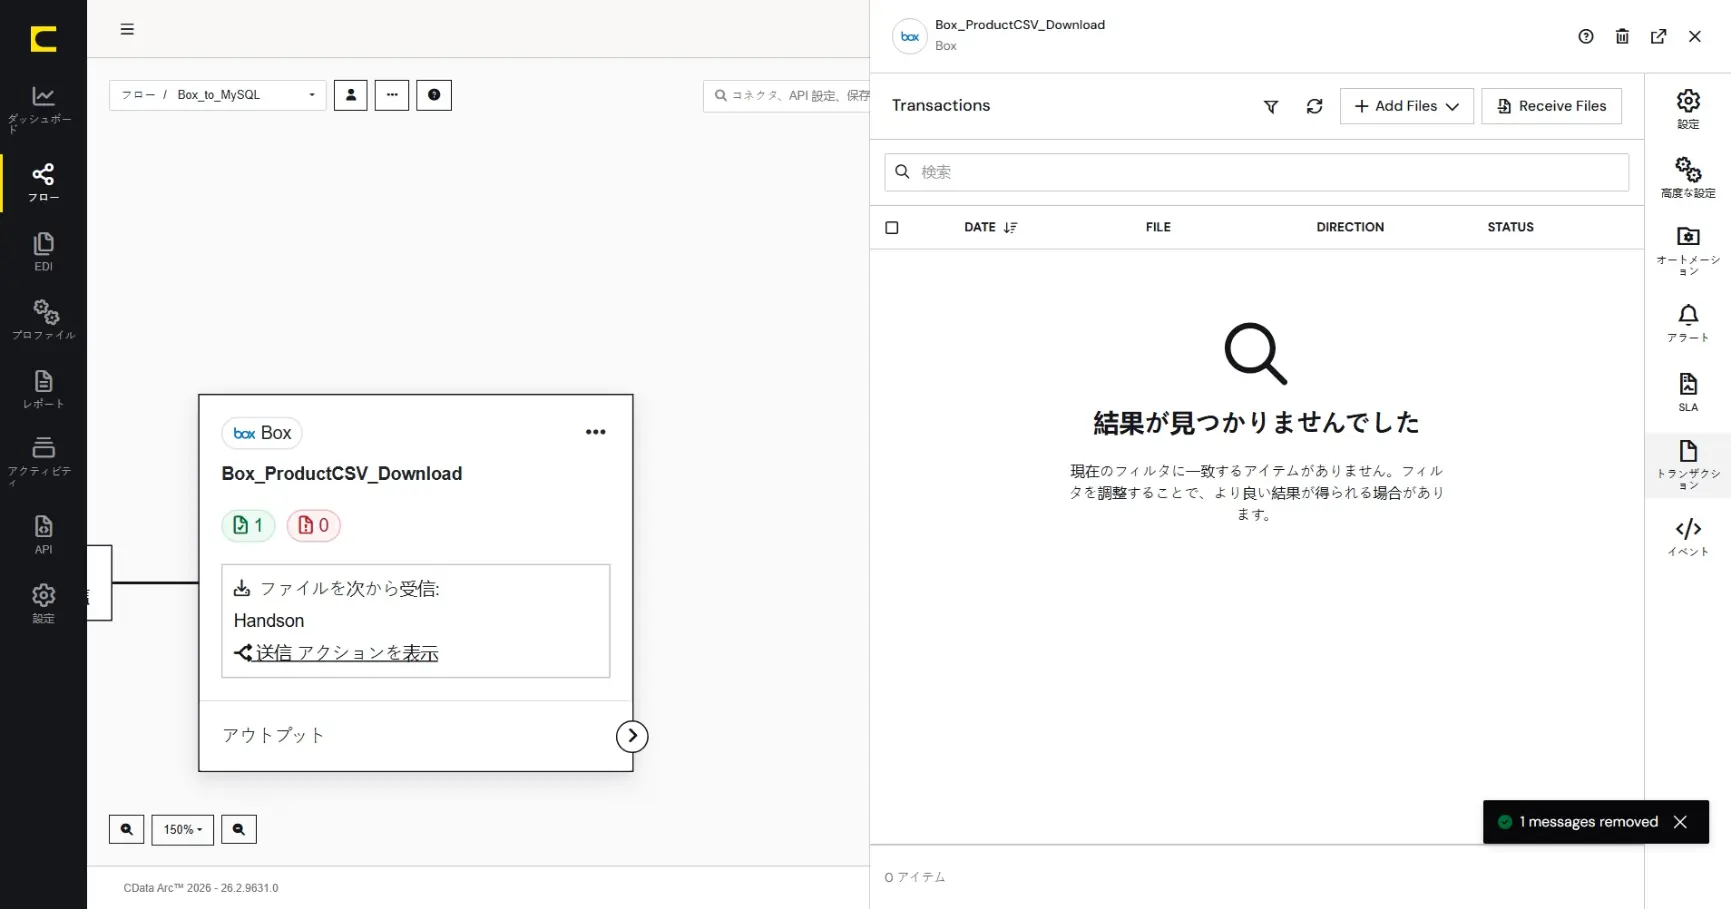
Task: Close the connector side panel
Action: pos(1694,36)
